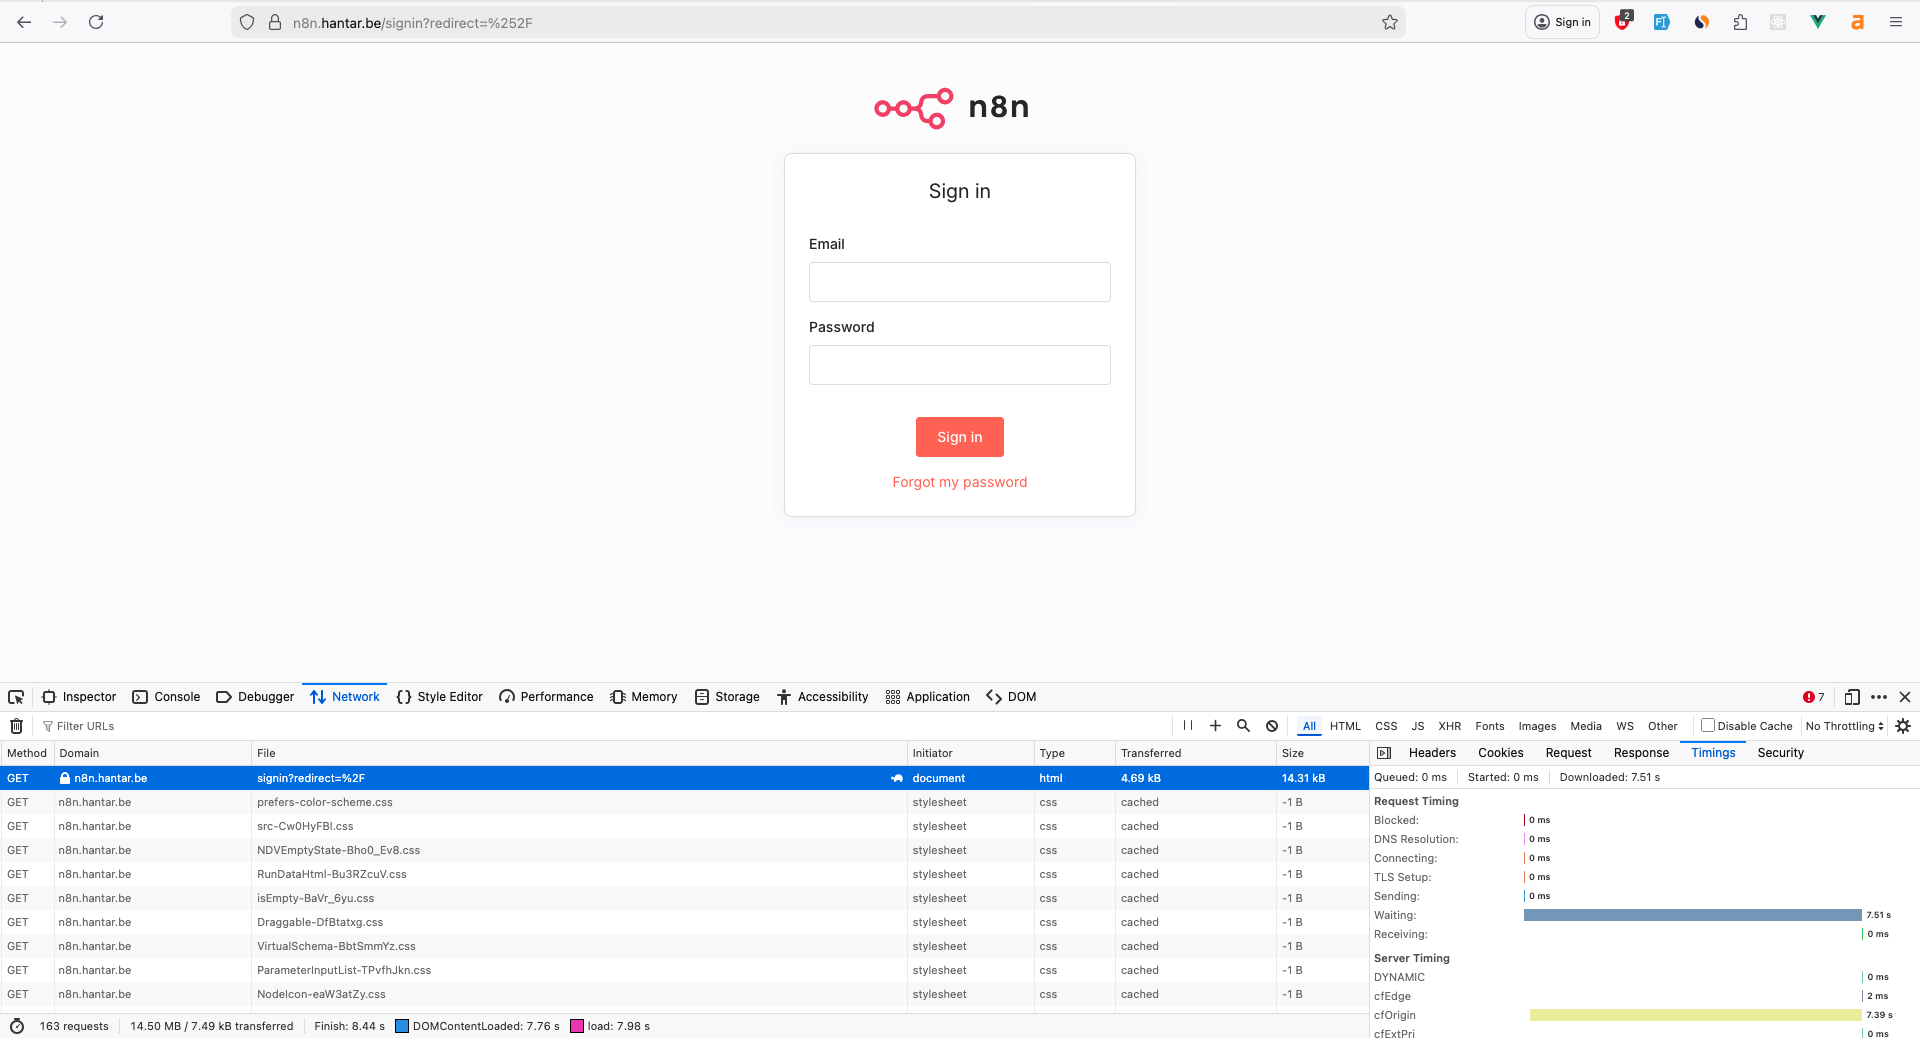Toggle Responsive Design Mode
The width and height of the screenshot is (1920, 1038).
click(1852, 697)
